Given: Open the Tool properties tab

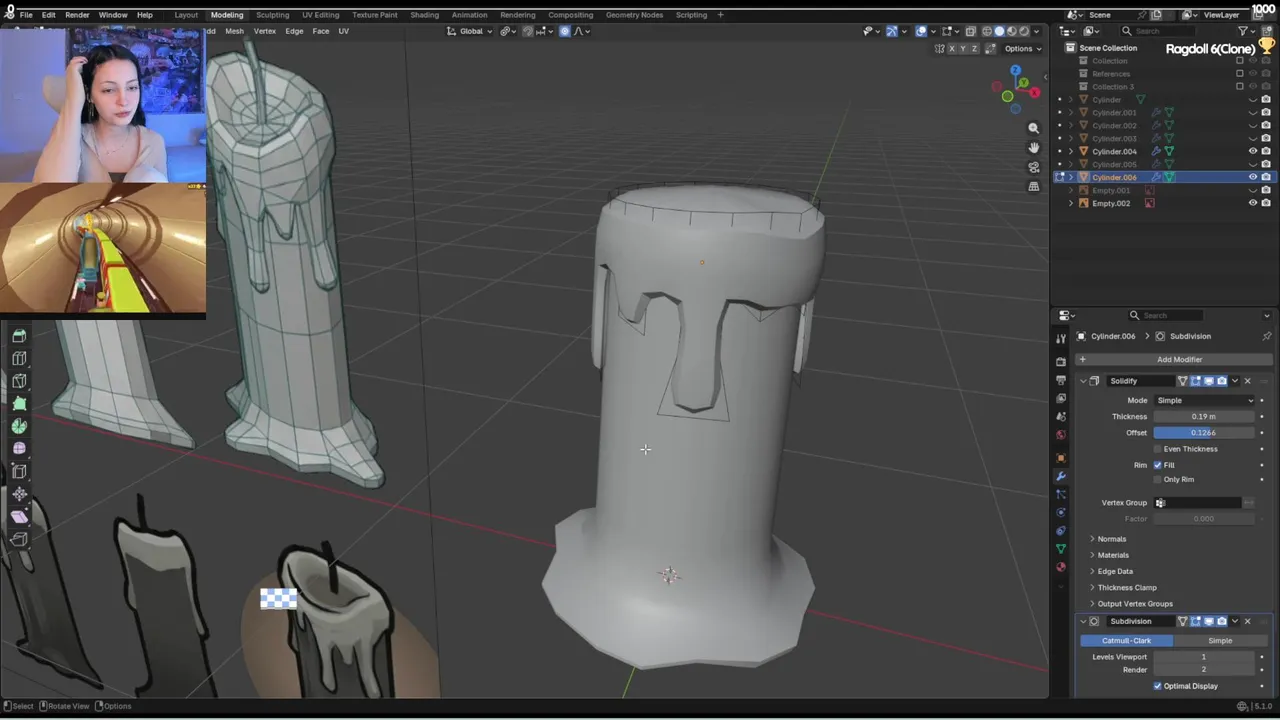Looking at the screenshot, I should pos(1061,339).
